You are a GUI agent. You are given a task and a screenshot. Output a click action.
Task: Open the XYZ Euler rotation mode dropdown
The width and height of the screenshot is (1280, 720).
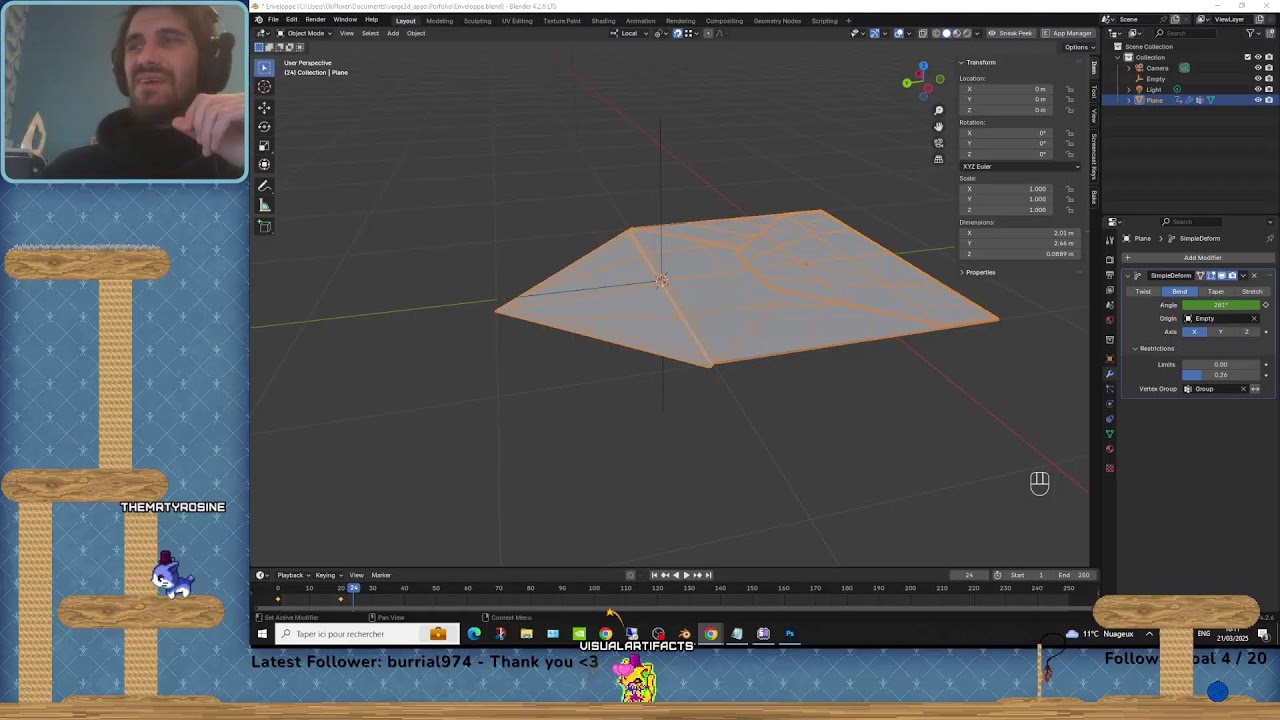pos(1020,166)
